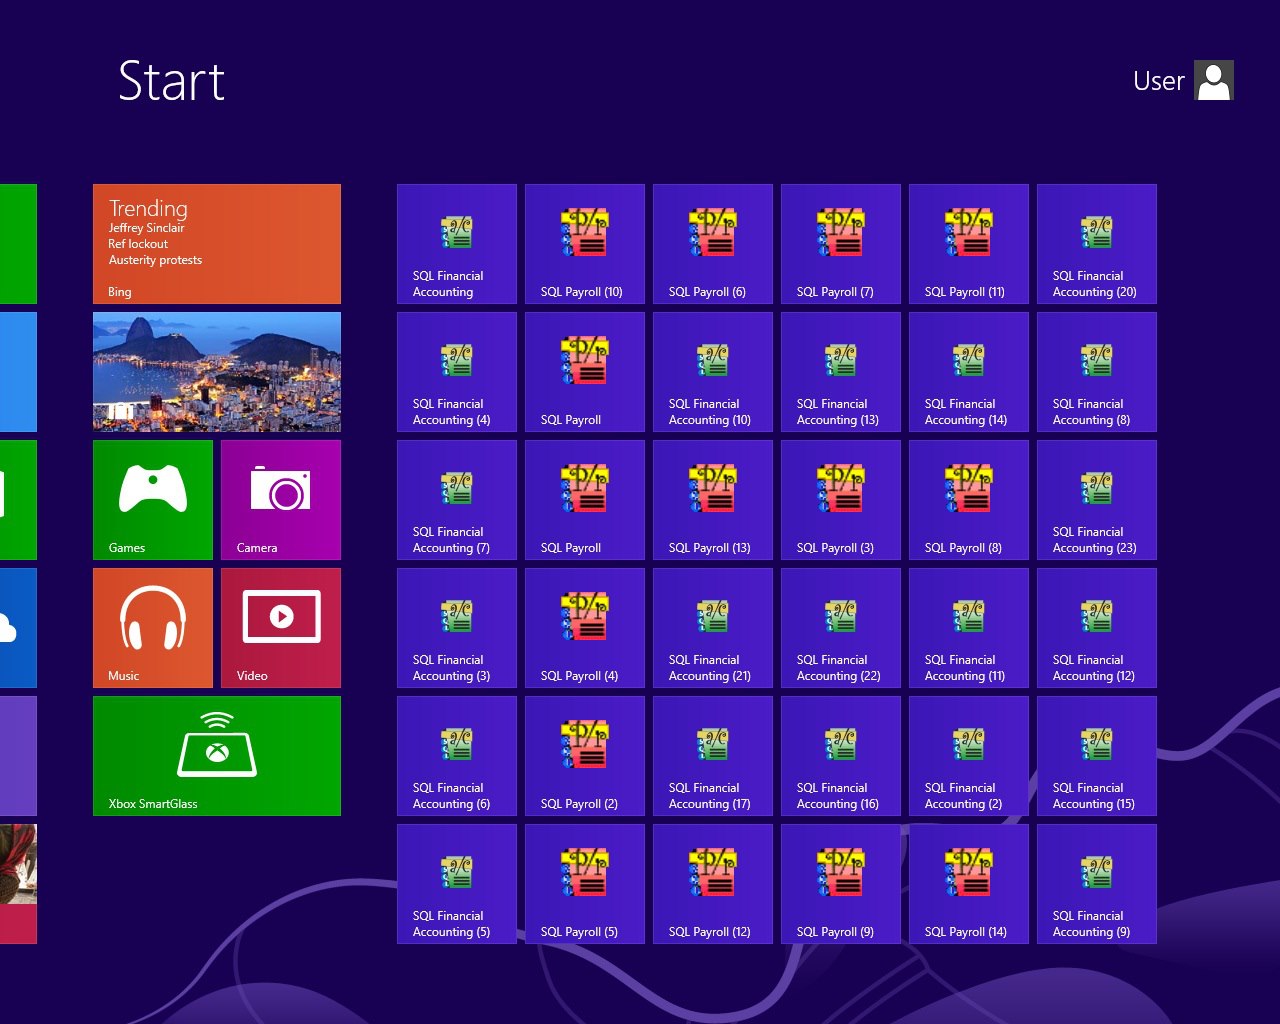Open SQL Financial Accounting (23)
Image resolution: width=1280 pixels, height=1024 pixels.
coord(1097,500)
